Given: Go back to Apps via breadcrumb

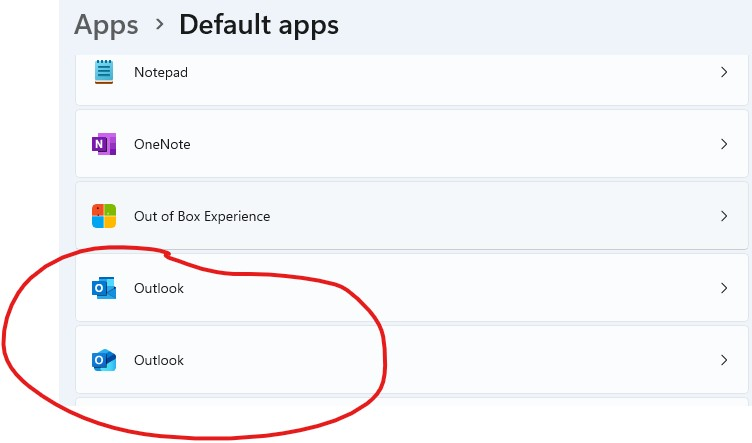Looking at the screenshot, I should [x=106, y=25].
